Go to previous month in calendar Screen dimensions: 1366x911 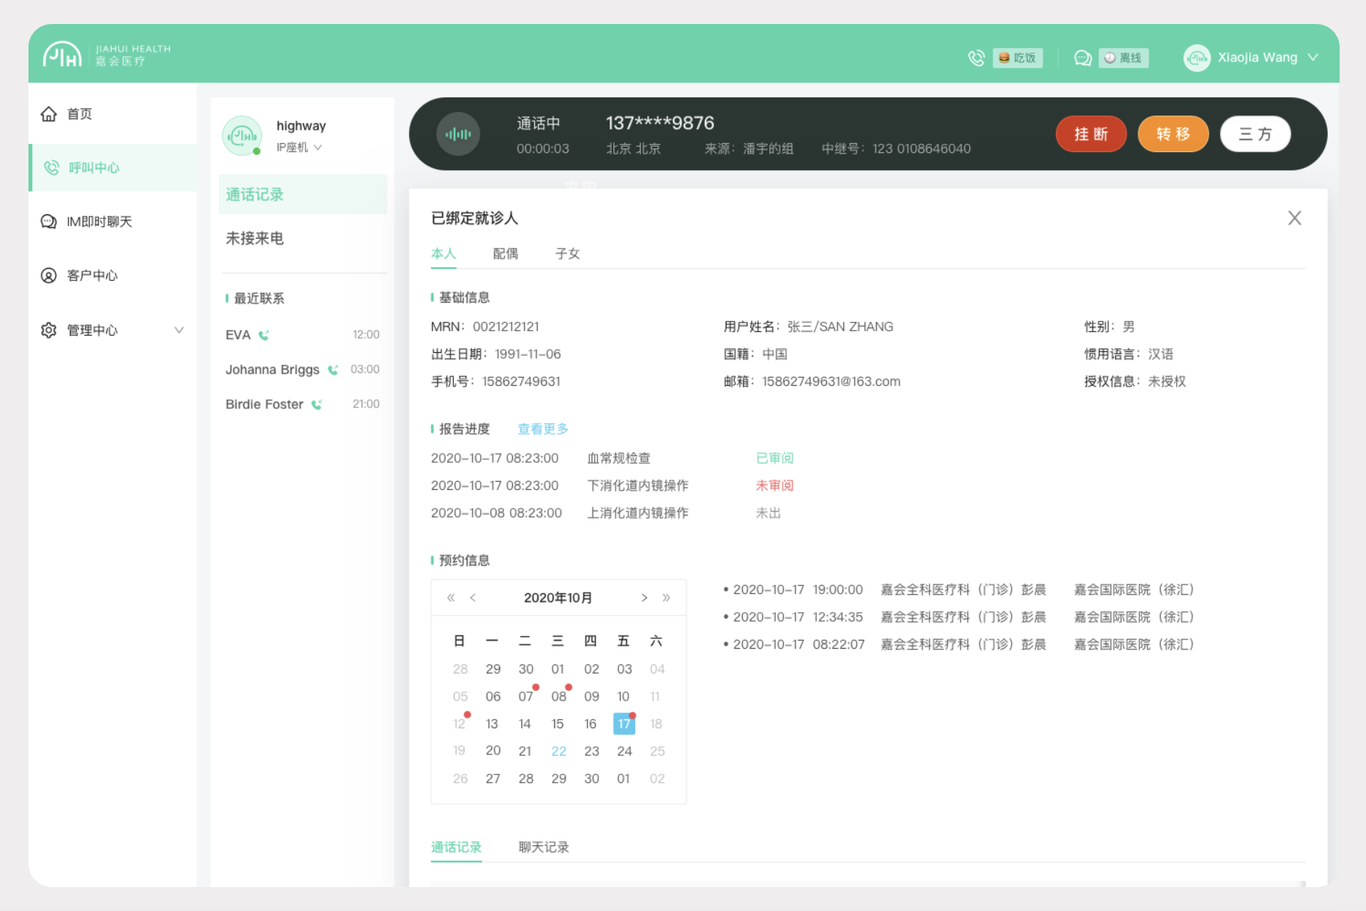473,598
